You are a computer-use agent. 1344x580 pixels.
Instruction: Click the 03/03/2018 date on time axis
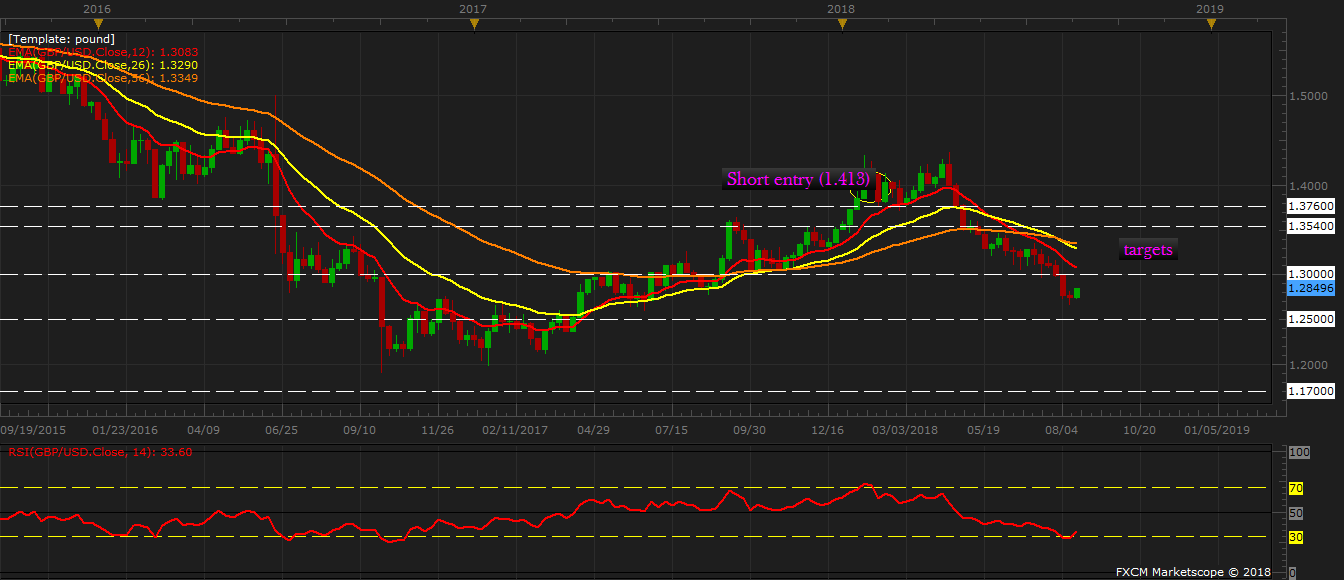pos(906,429)
